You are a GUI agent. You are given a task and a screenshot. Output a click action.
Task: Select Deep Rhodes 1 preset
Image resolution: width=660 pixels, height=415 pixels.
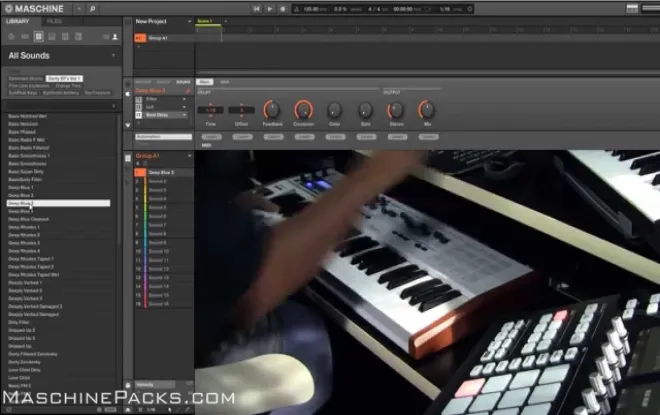pos(24,227)
